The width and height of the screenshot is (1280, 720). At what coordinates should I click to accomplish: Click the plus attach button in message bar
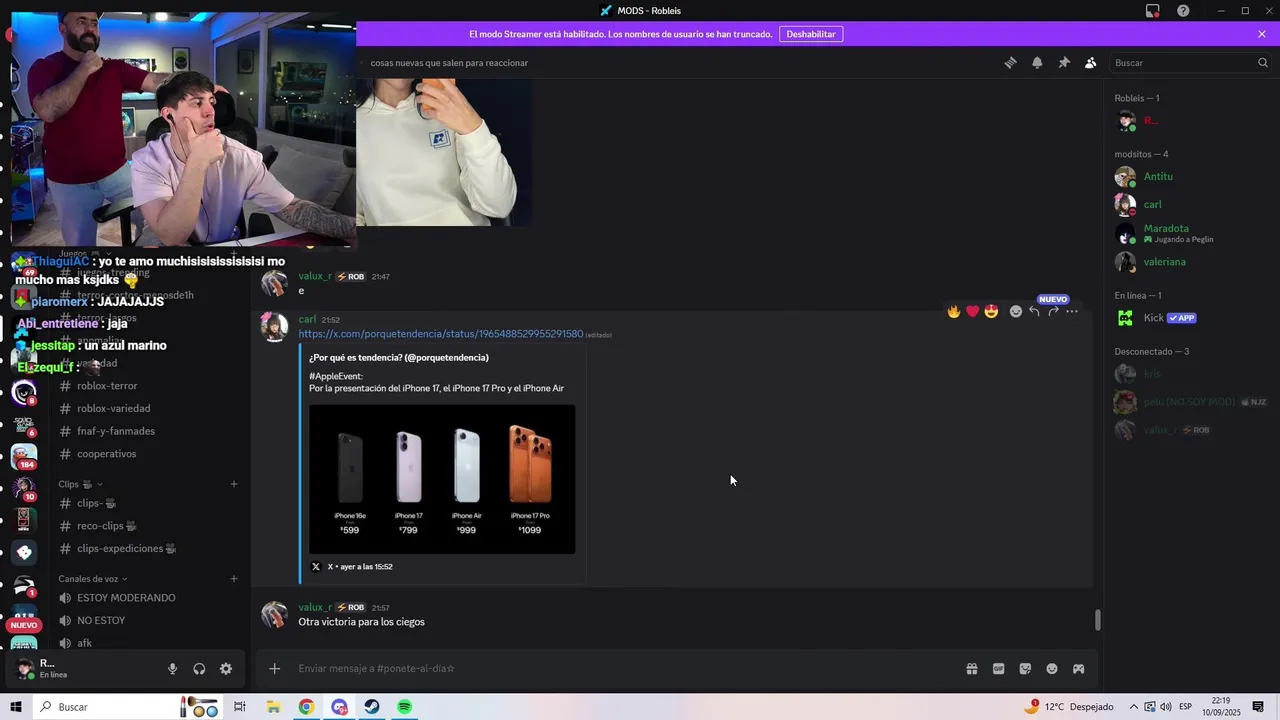[275, 669]
